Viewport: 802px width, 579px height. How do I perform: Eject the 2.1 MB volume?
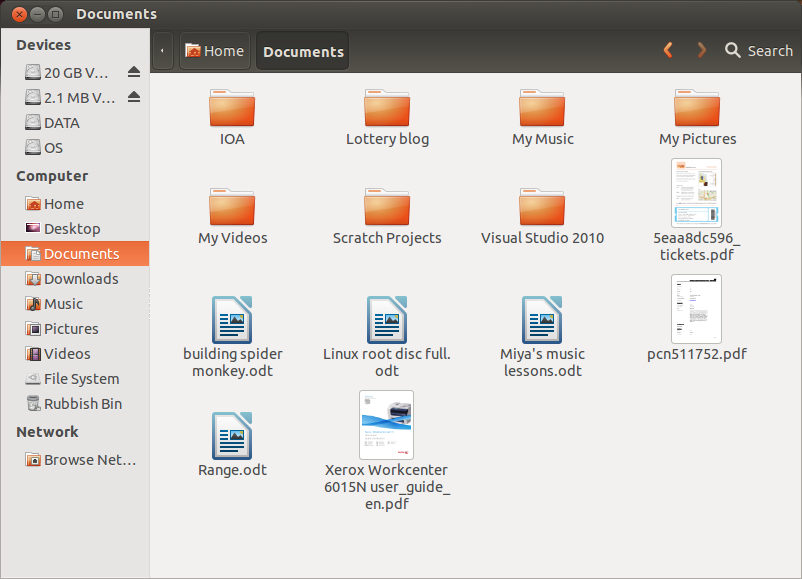click(134, 97)
